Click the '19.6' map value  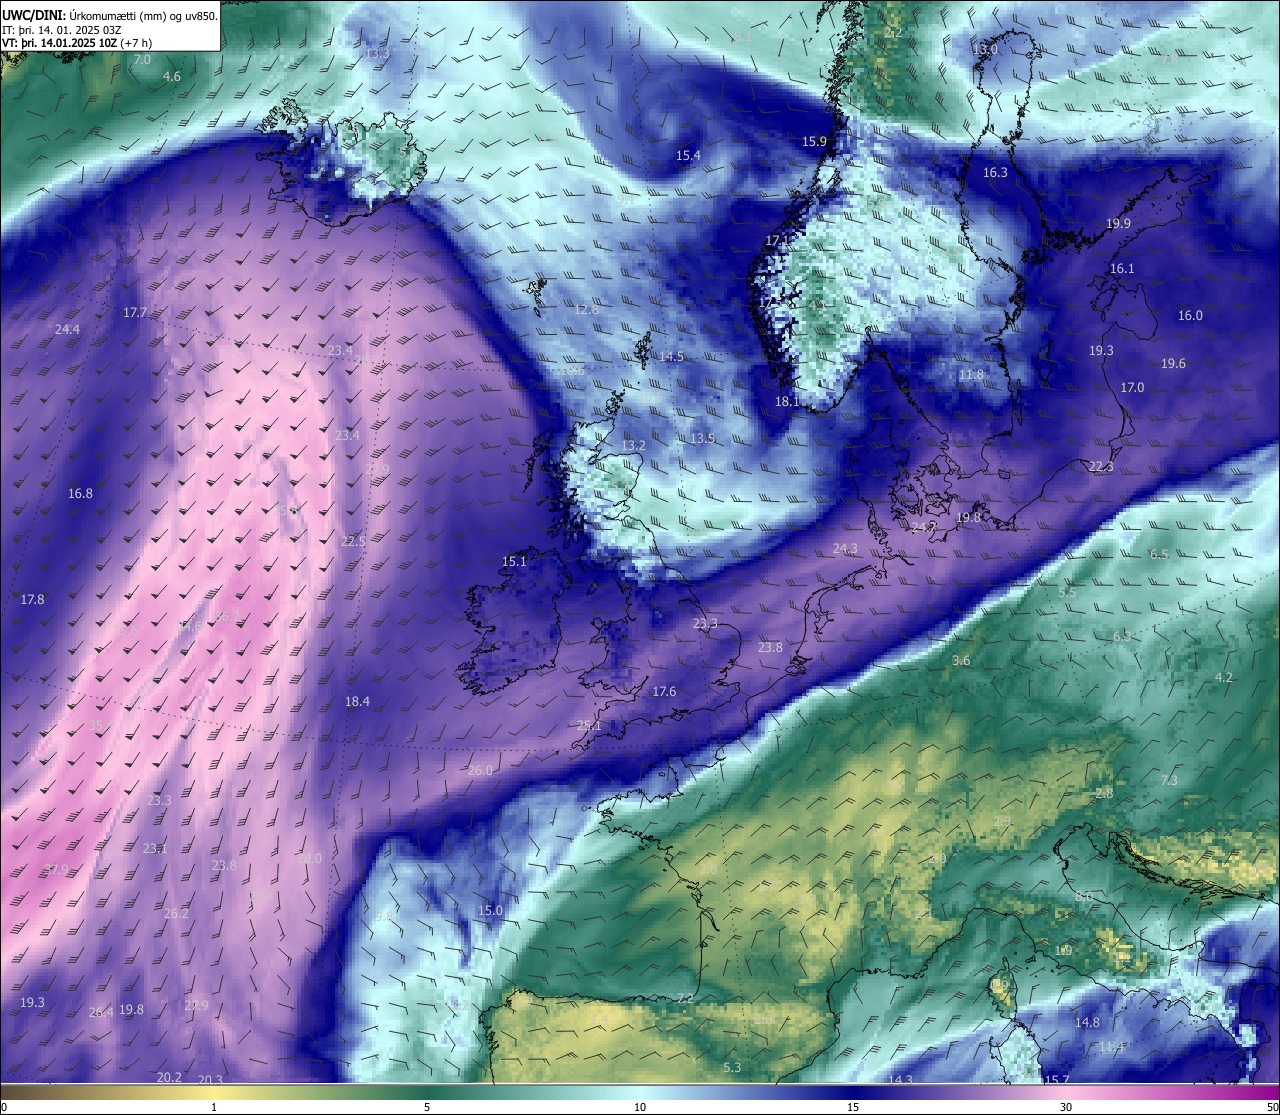coord(1173,363)
